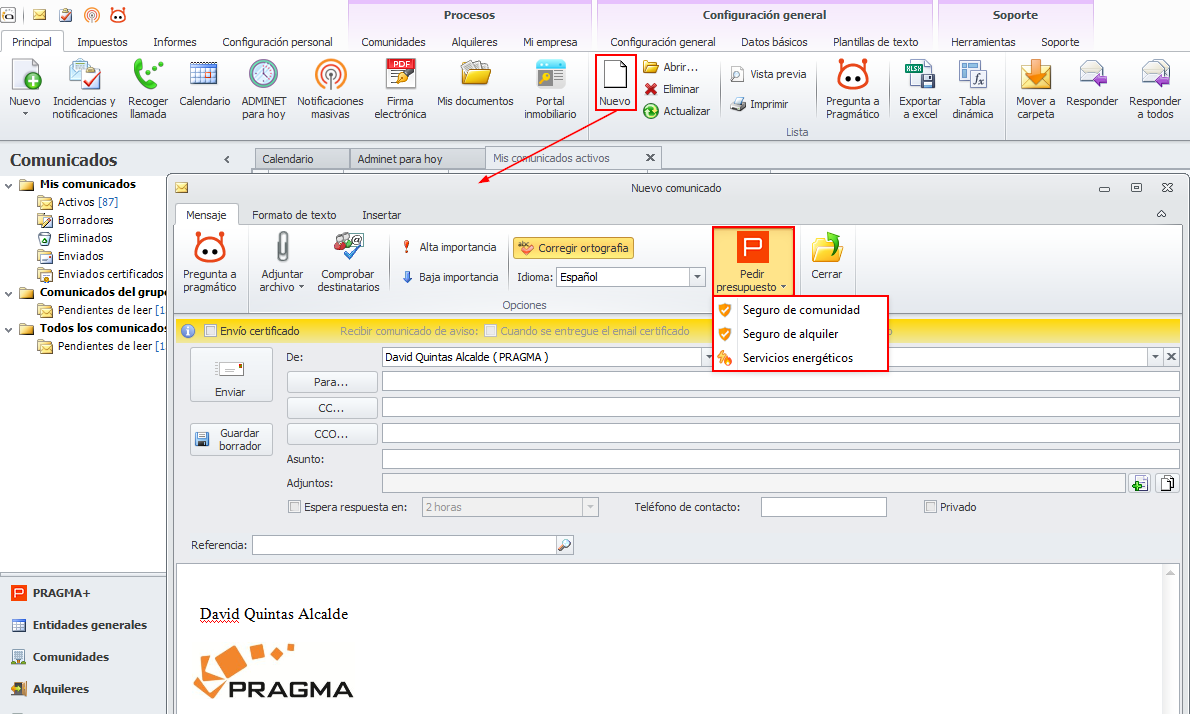This screenshot has height=714, width=1190.
Task: Select Seguro de alquiler menu entry
Action: coord(801,334)
